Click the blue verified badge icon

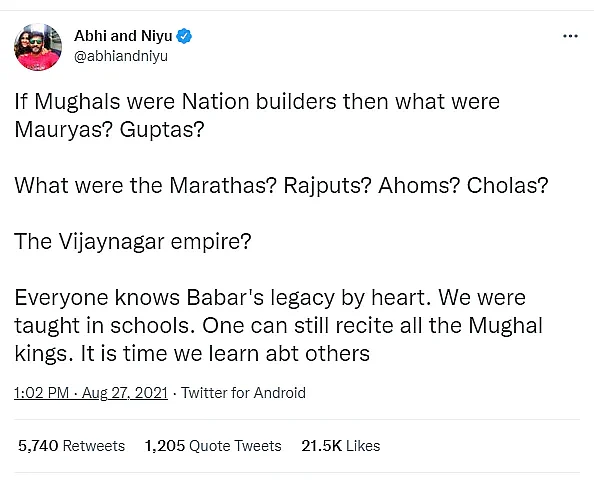click(x=184, y=36)
